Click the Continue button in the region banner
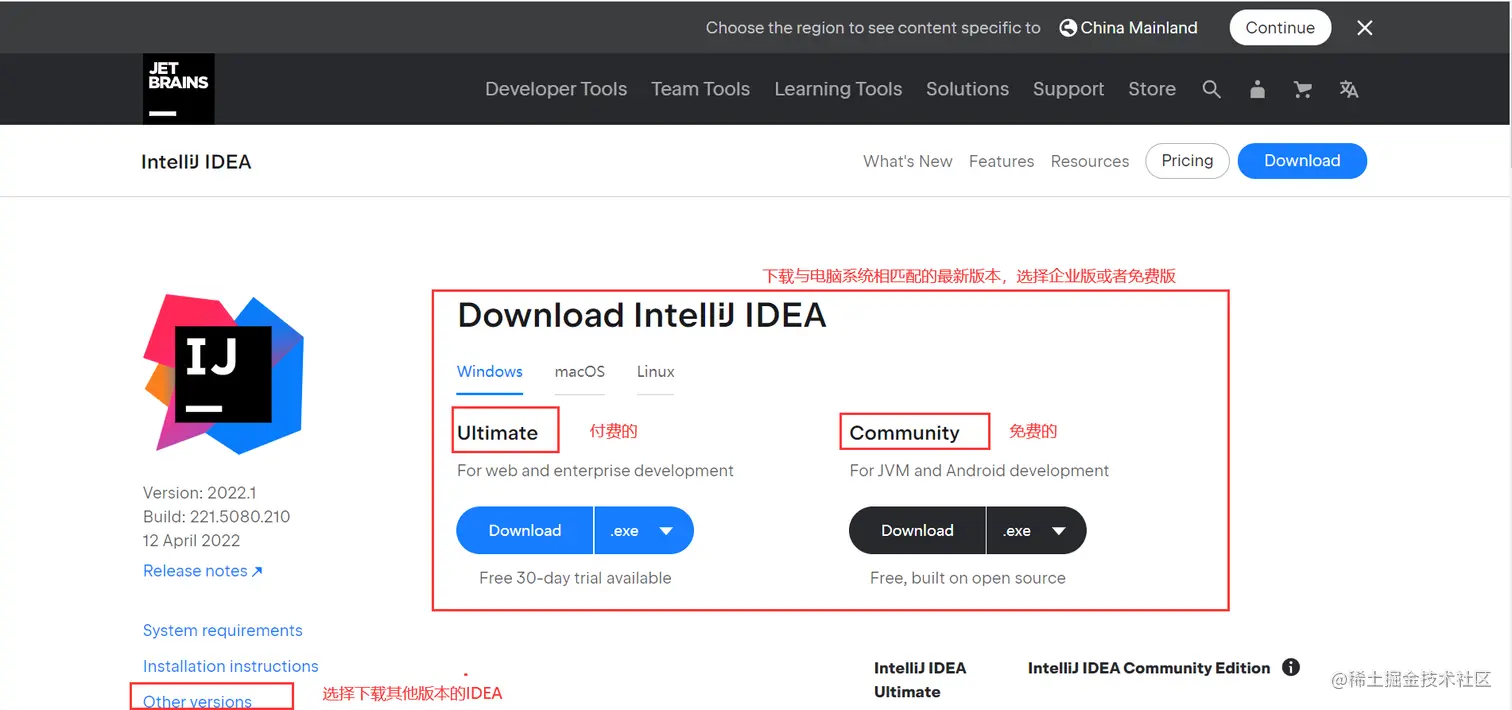The height and width of the screenshot is (710, 1512). pos(1280,27)
